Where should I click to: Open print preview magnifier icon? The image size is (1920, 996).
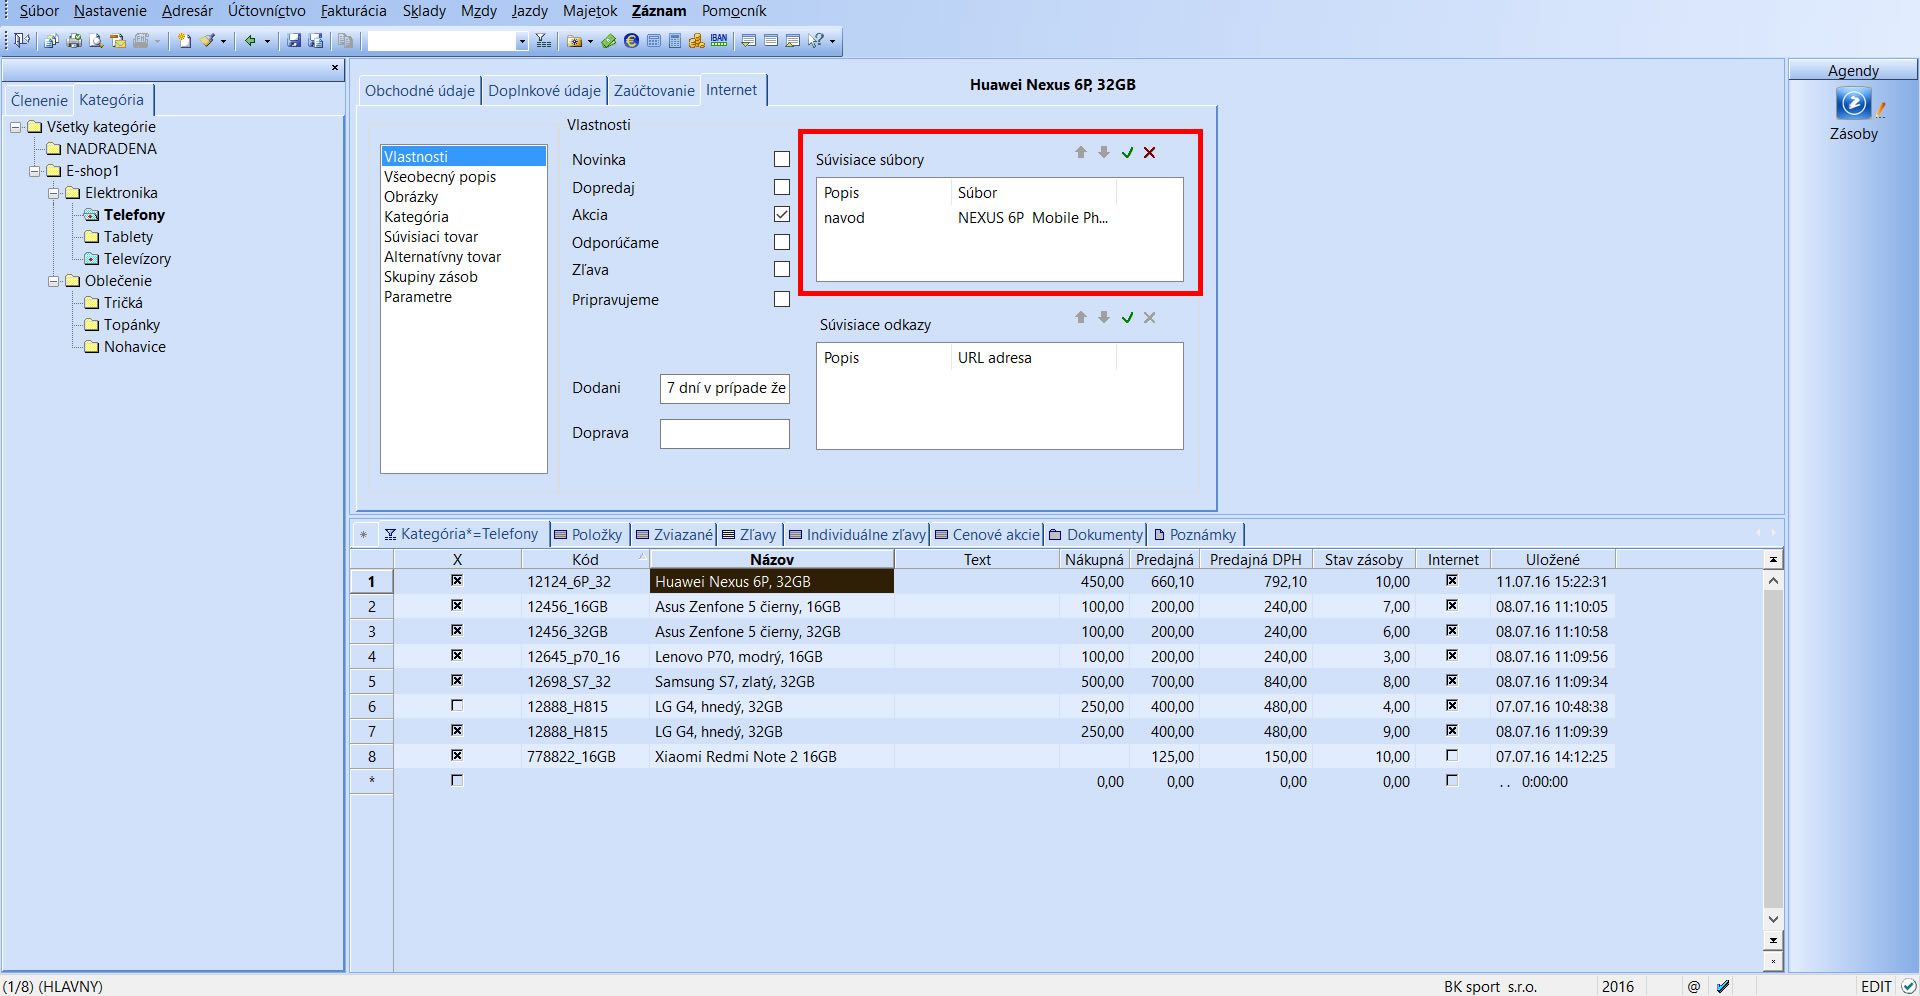click(96, 41)
